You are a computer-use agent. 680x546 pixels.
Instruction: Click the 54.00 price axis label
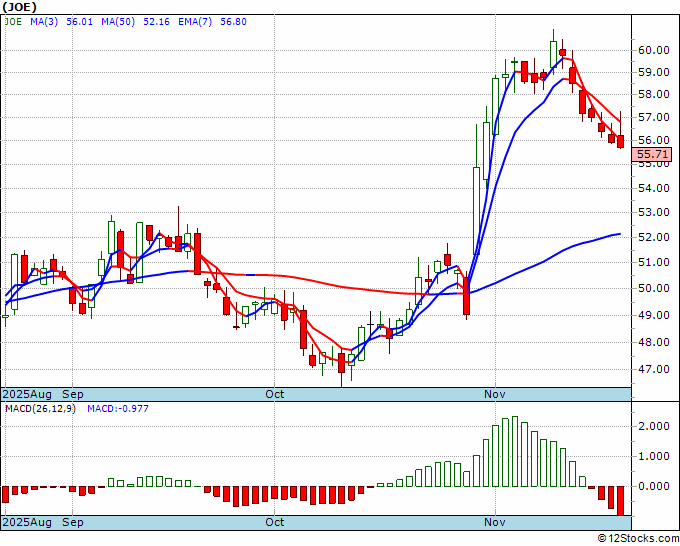coord(654,188)
